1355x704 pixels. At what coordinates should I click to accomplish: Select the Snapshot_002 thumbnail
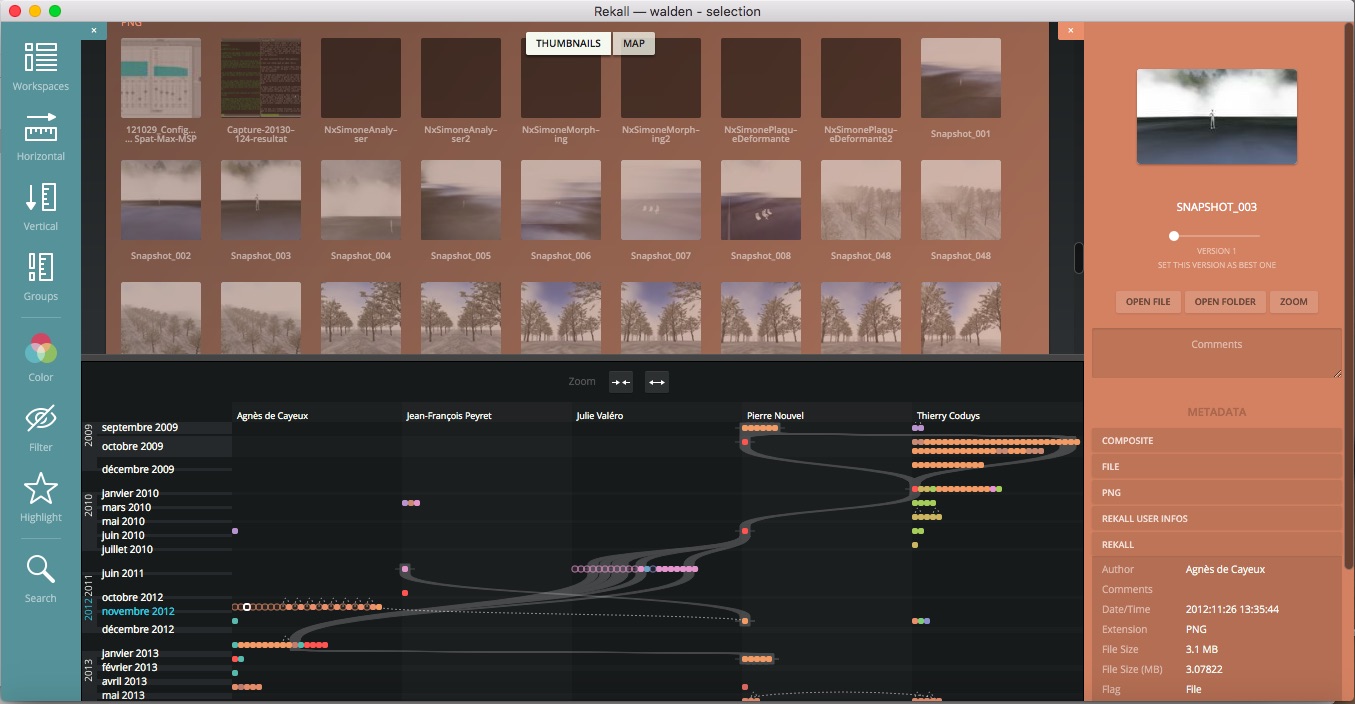point(161,201)
